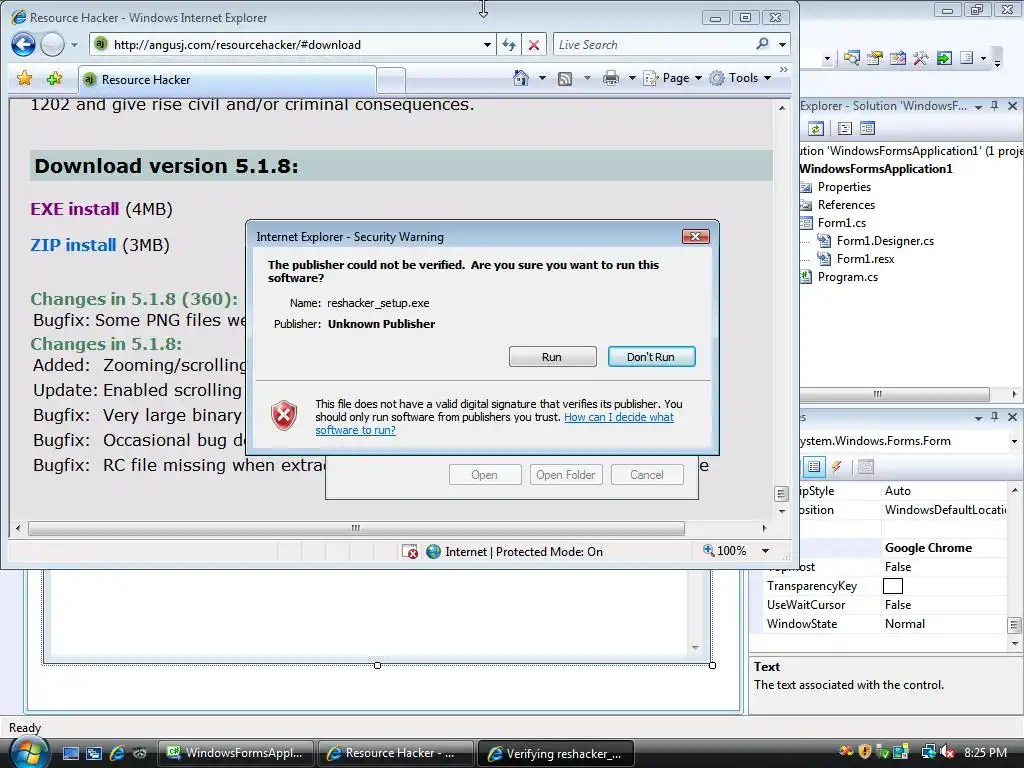Open a new blank browser tab
1024x768 pixels.
[x=391, y=80]
